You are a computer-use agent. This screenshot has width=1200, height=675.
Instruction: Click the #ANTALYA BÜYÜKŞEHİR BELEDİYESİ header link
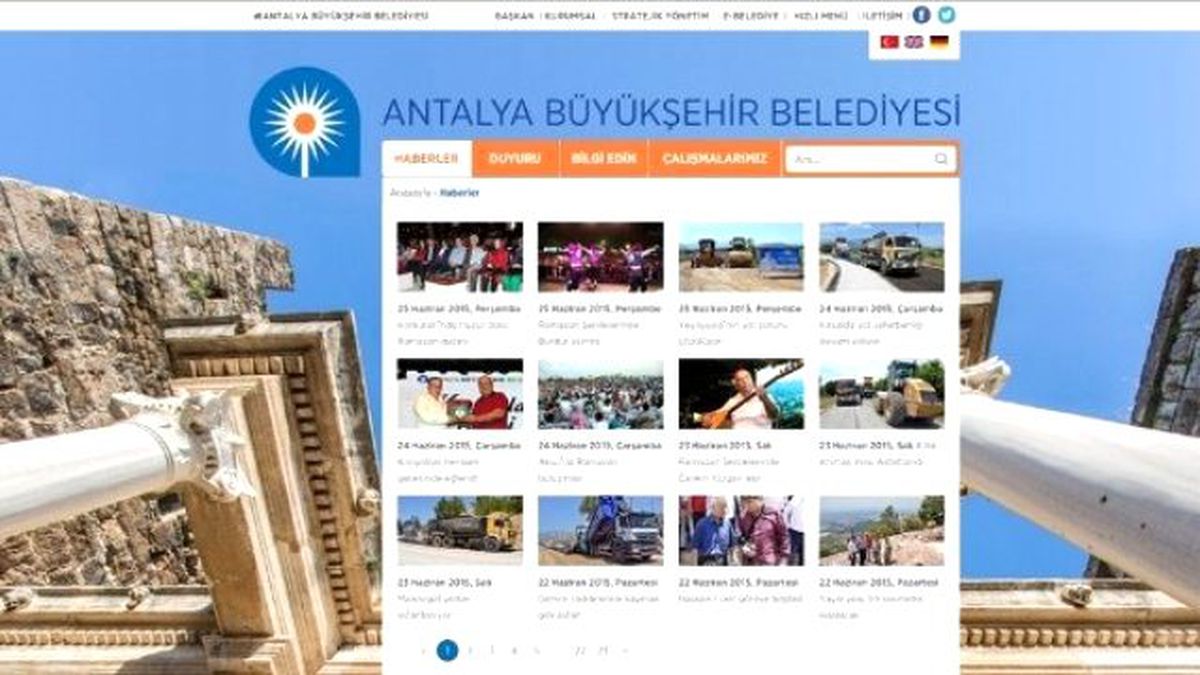pos(342,16)
